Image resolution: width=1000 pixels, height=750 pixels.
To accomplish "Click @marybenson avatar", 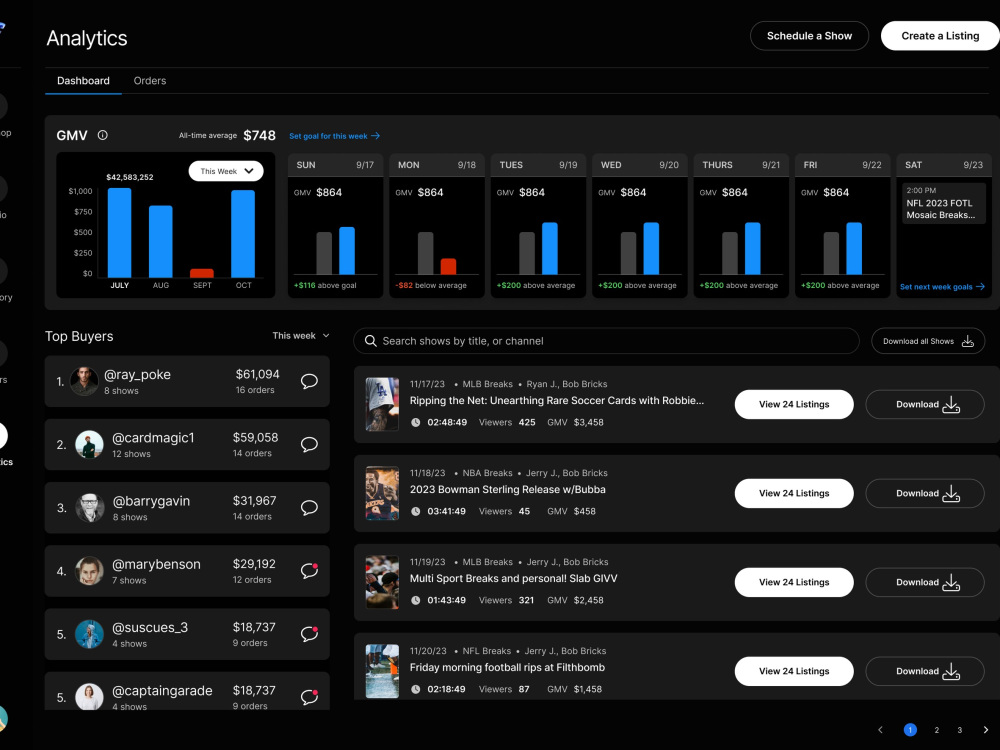I will point(89,571).
